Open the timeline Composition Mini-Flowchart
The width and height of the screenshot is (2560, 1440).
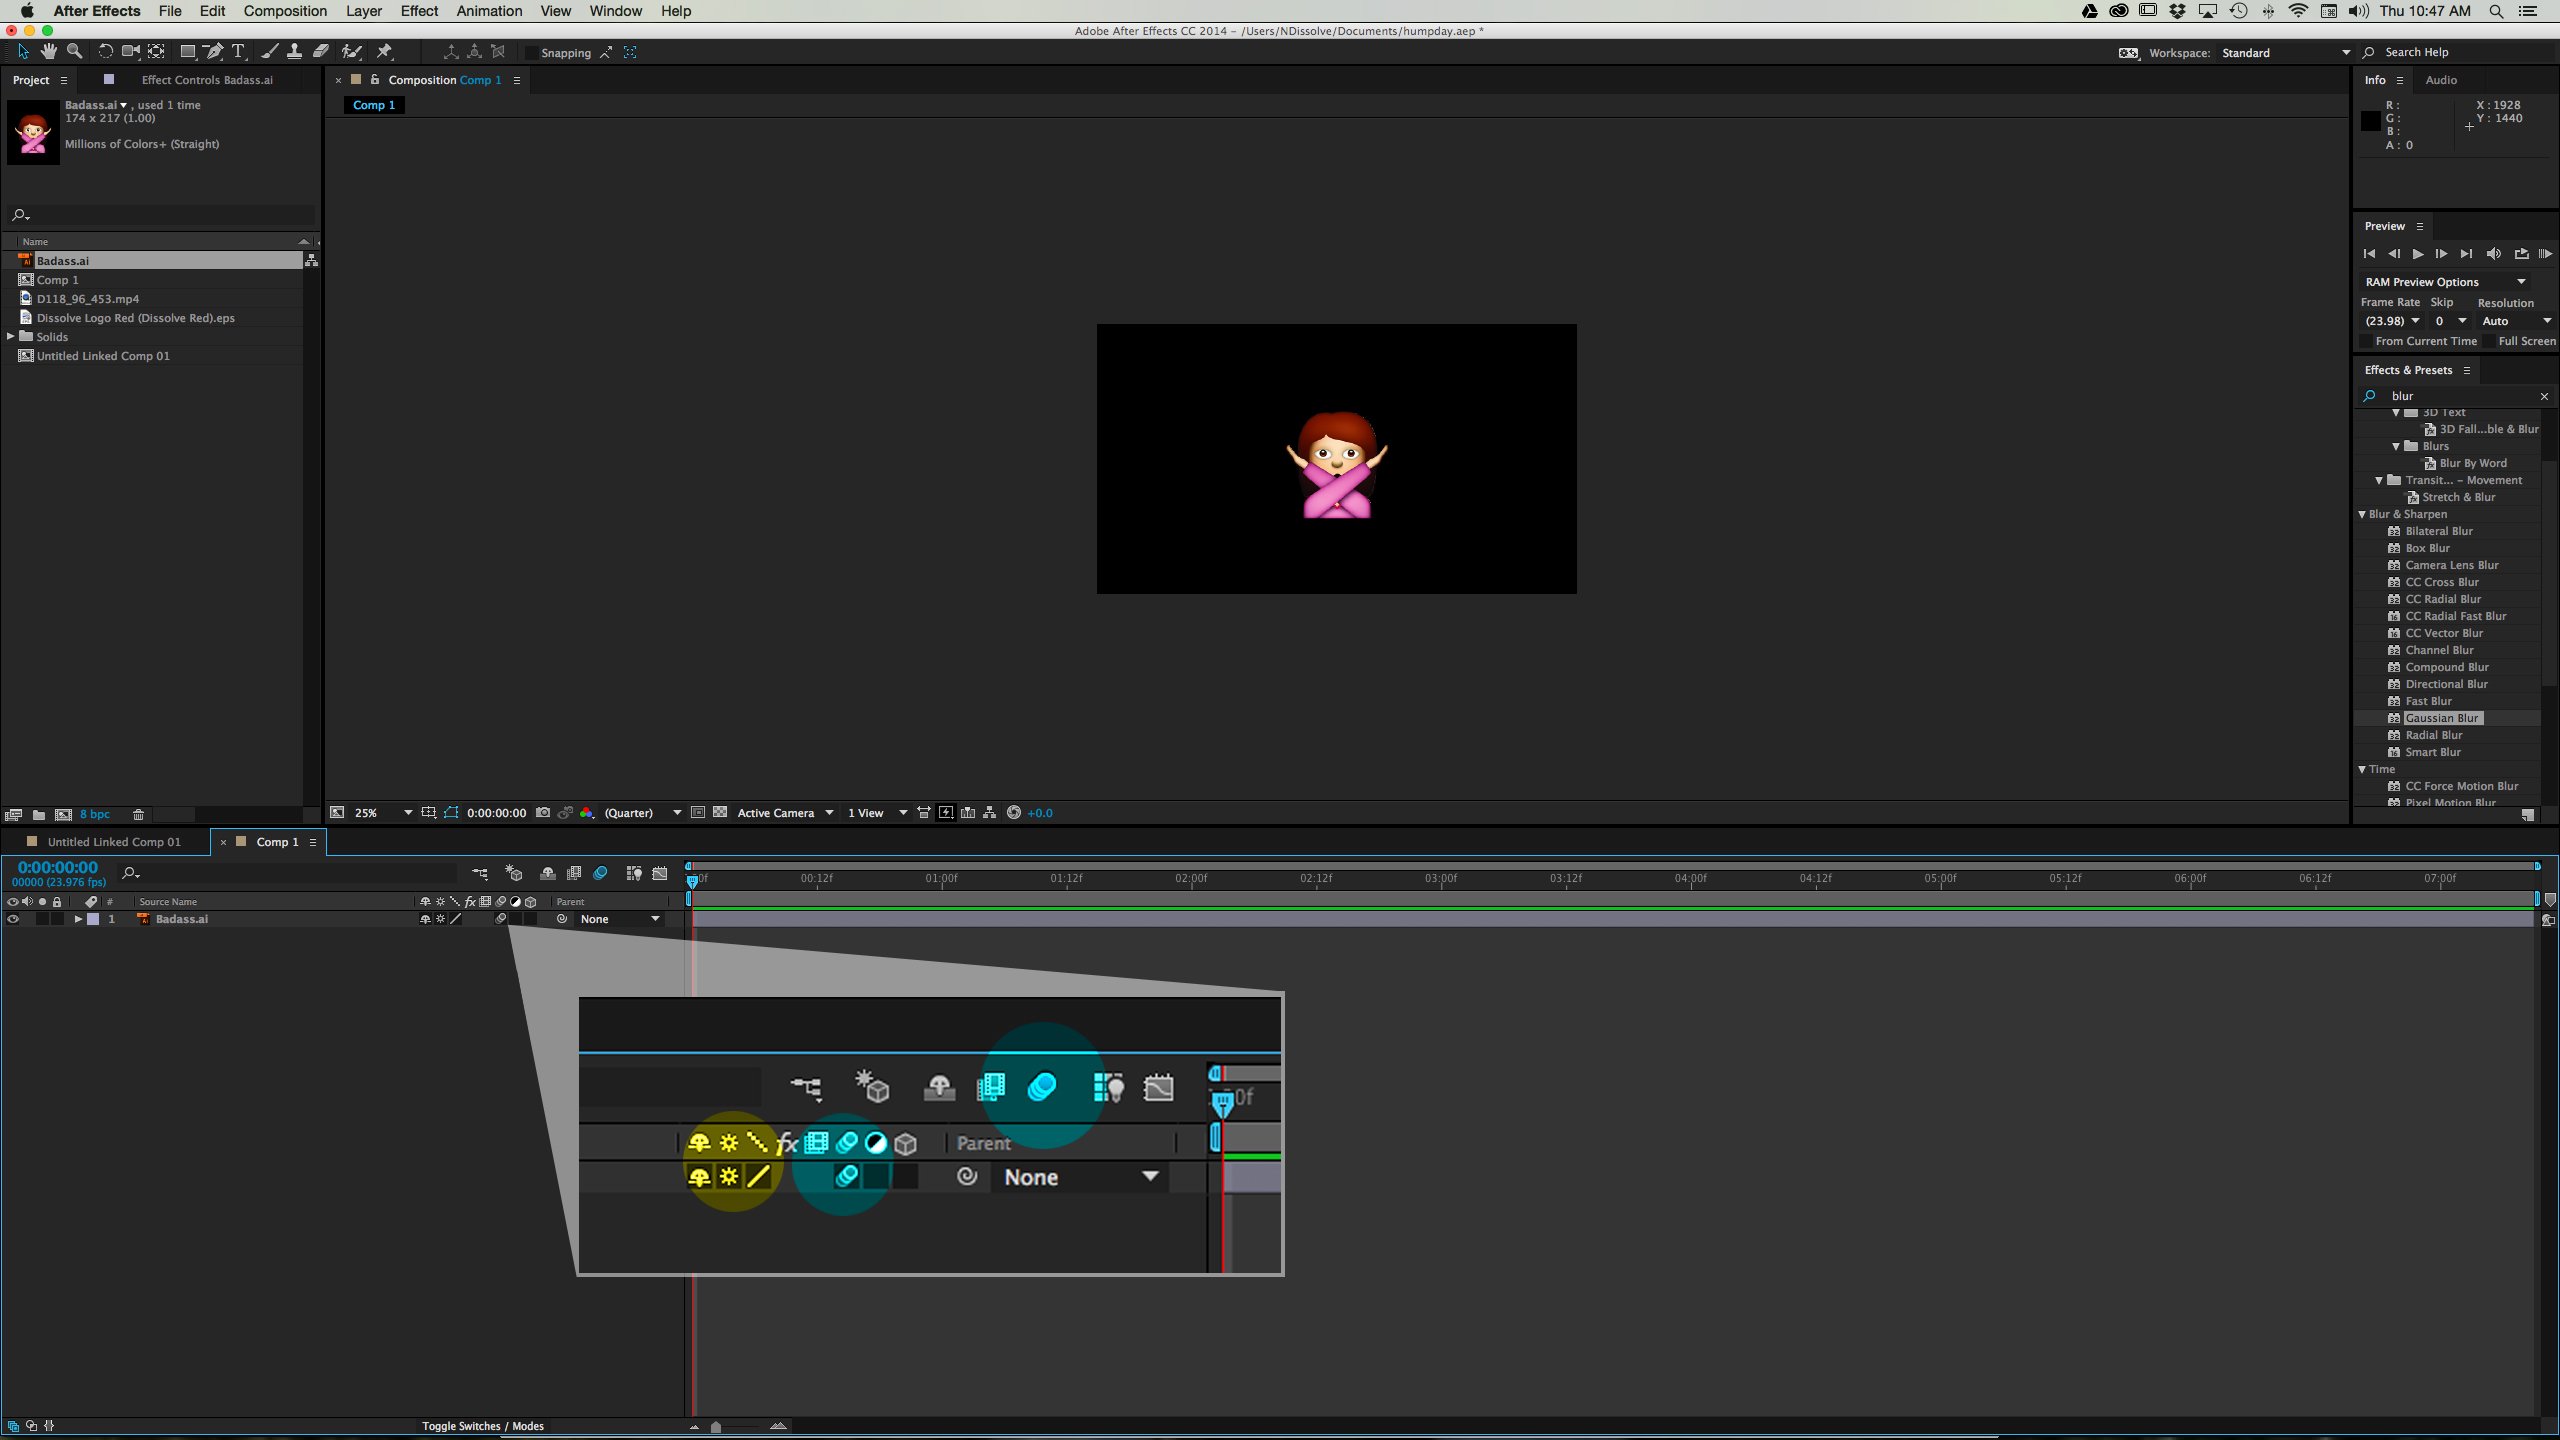coord(480,873)
